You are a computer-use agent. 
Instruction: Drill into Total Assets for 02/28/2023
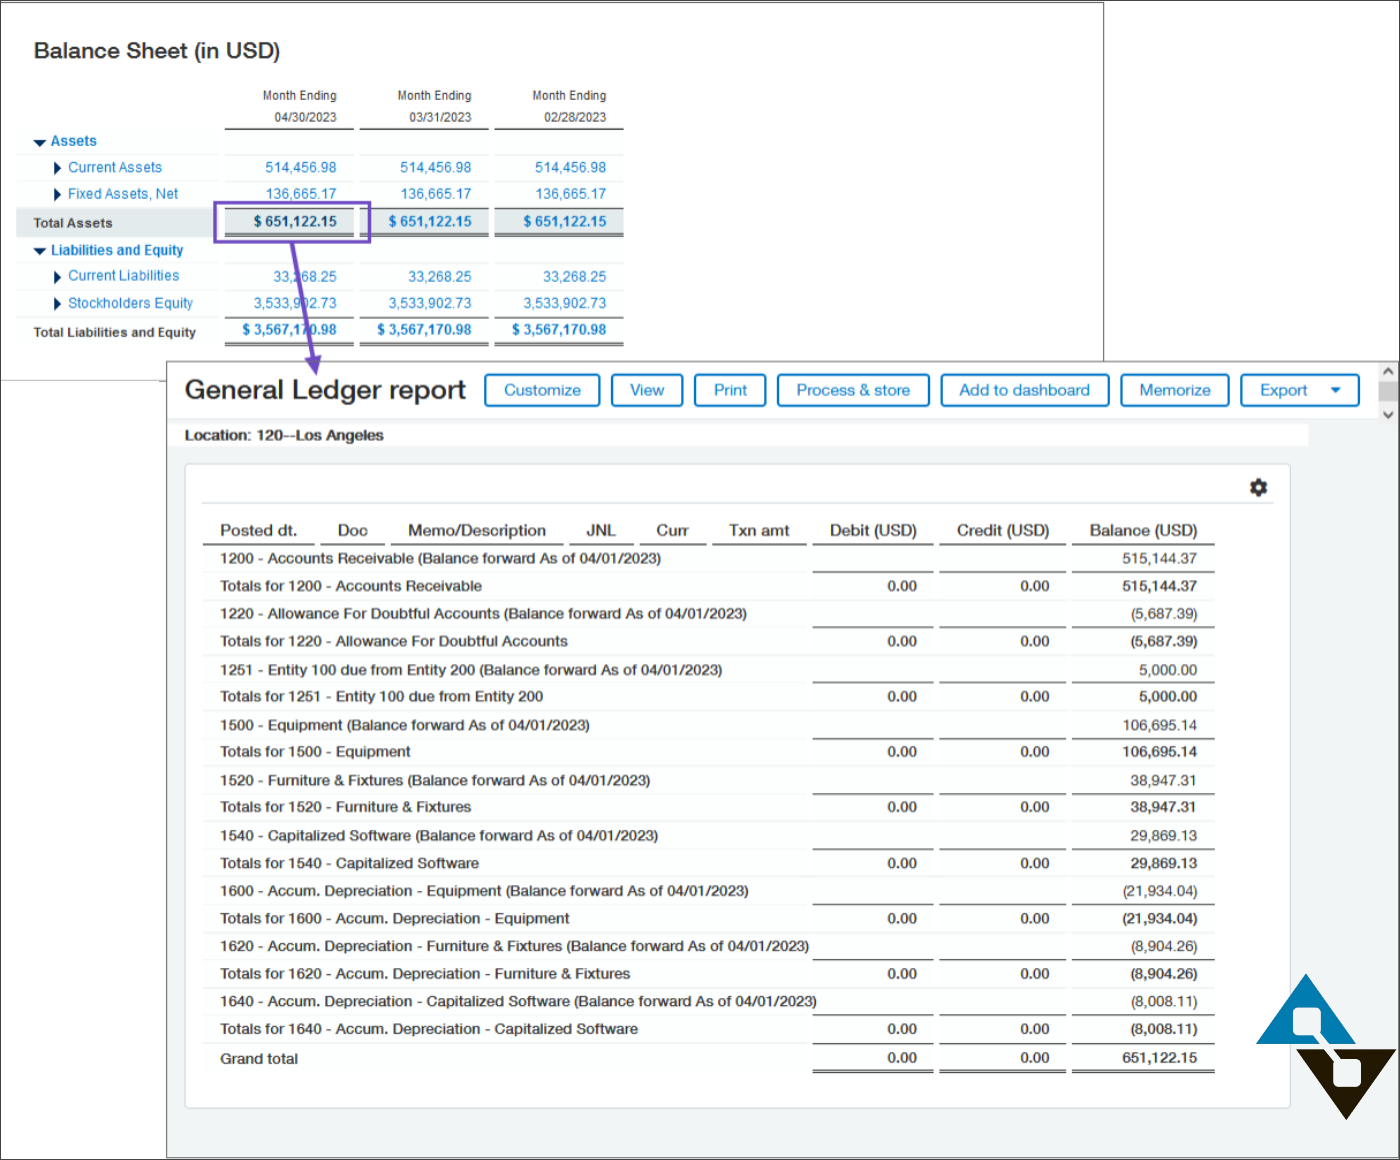click(x=565, y=221)
